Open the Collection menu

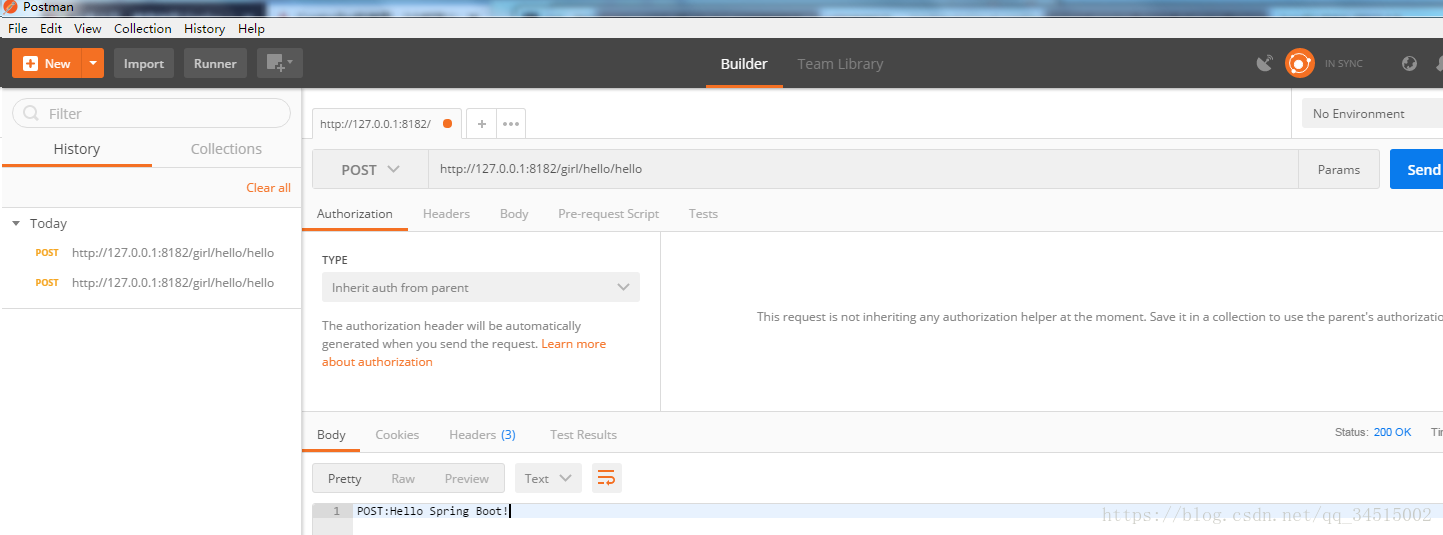click(x=143, y=28)
